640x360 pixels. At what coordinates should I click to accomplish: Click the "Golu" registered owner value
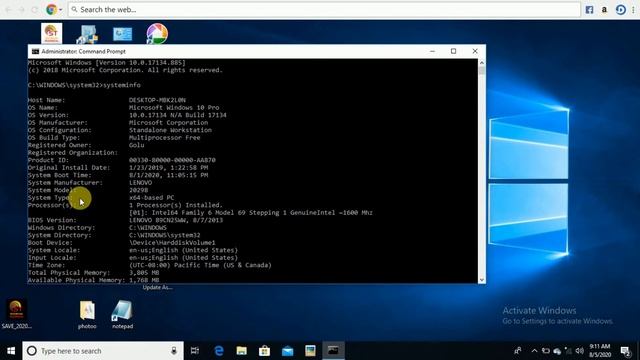(137, 145)
